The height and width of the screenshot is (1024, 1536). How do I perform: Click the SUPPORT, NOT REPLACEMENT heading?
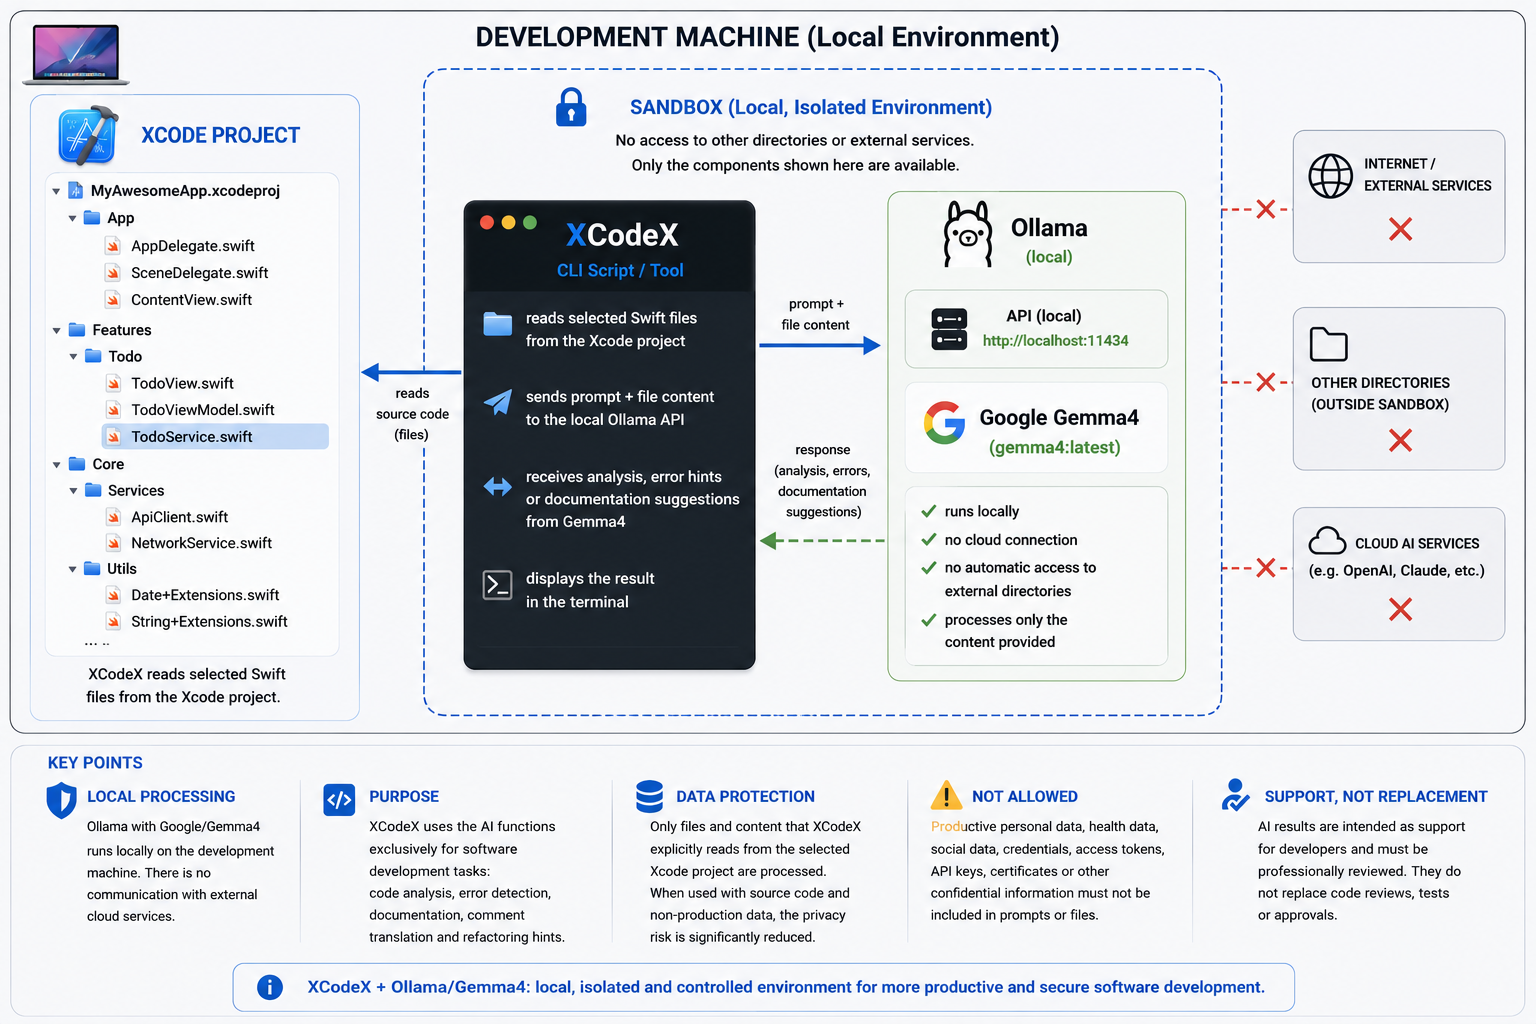[x=1376, y=797]
